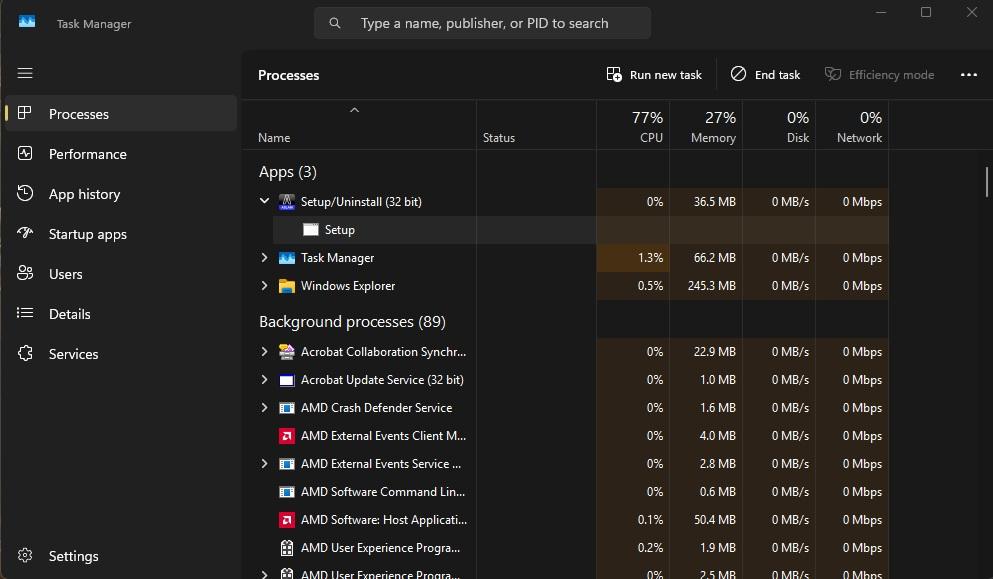Click the Setup/Uninstall app icon
The image size is (993, 579).
(287, 202)
